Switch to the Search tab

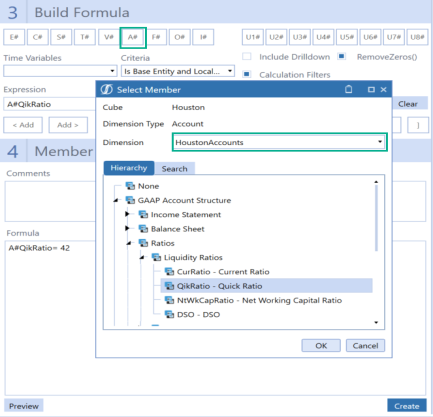(174, 169)
